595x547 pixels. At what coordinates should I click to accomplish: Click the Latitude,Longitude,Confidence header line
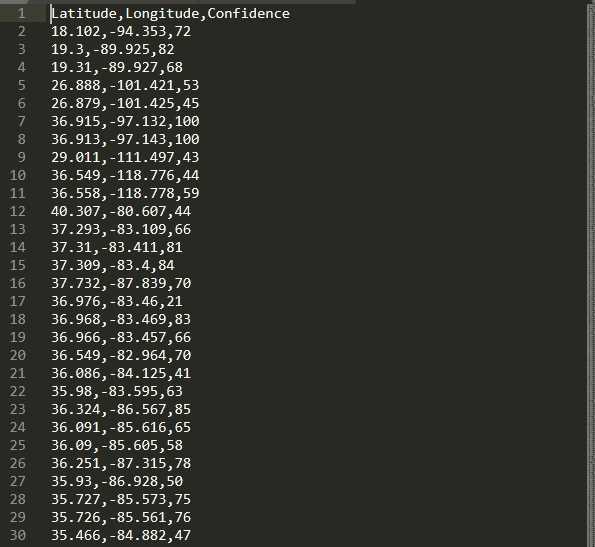tap(170, 14)
